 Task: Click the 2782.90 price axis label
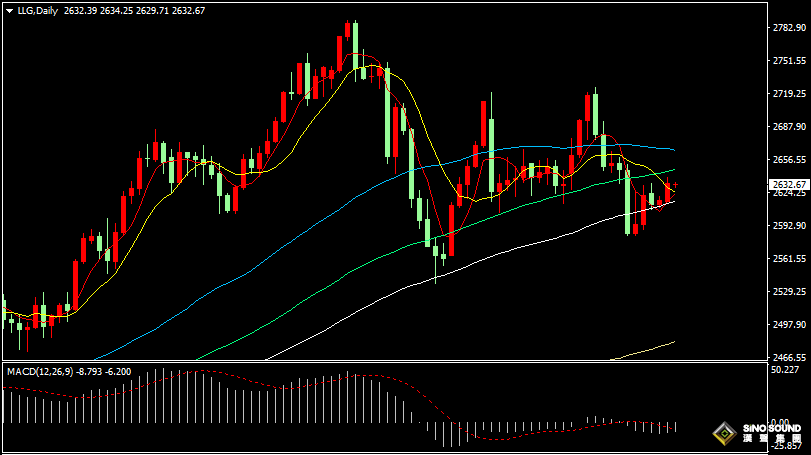pyautogui.click(x=789, y=28)
